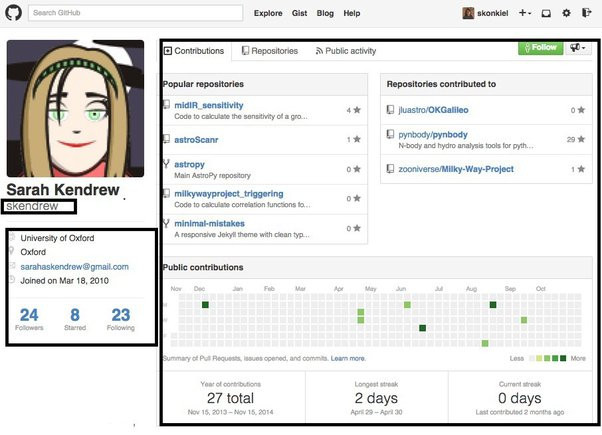This screenshot has width=602, height=435.
Task: Switch to the Repositories tab
Action: point(268,50)
